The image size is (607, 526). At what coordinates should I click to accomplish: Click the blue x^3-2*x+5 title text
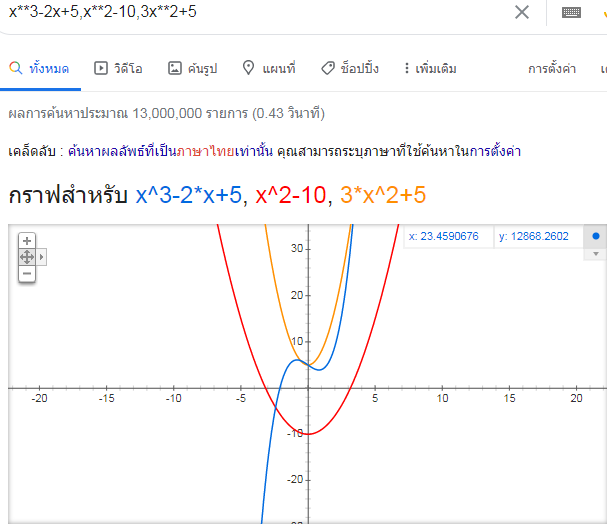[x=189, y=195]
